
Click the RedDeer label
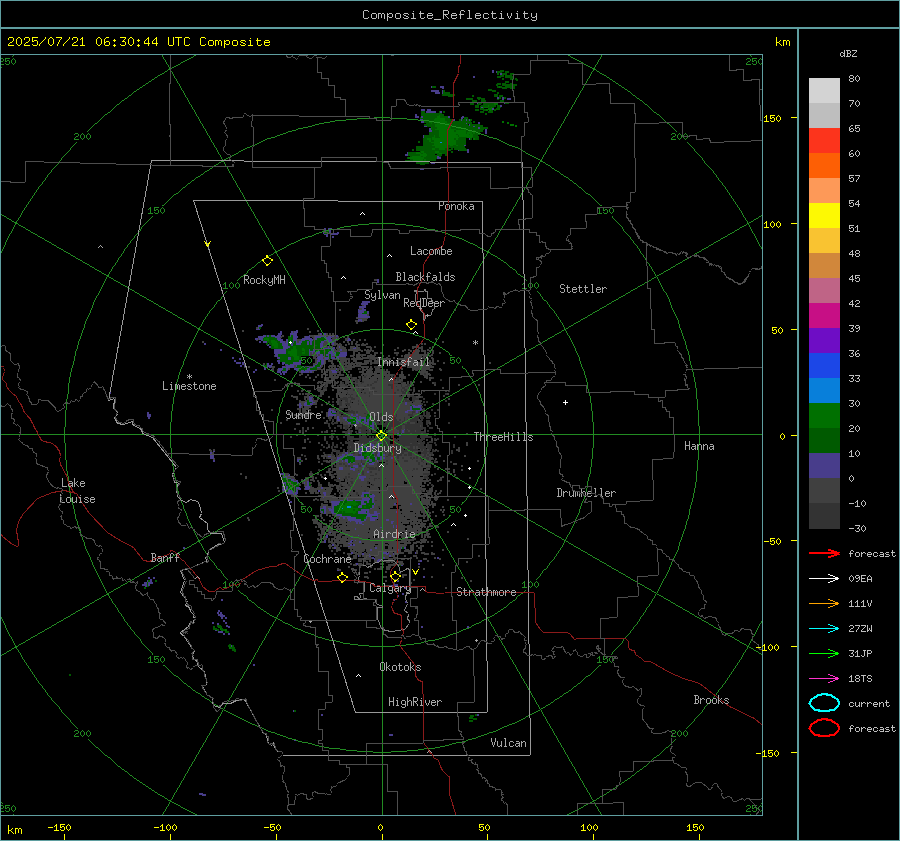[x=424, y=303]
